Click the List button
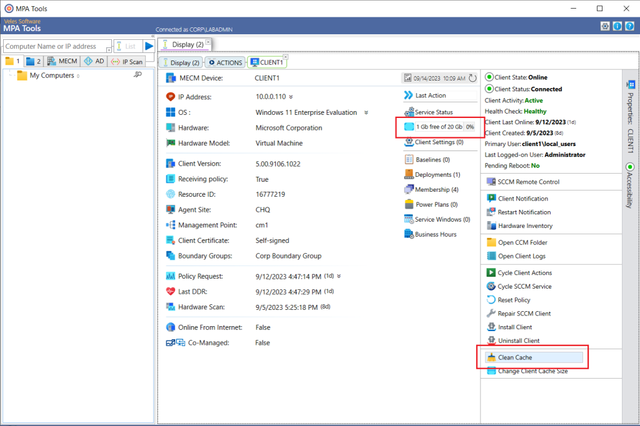640x426 pixels. tap(127, 46)
